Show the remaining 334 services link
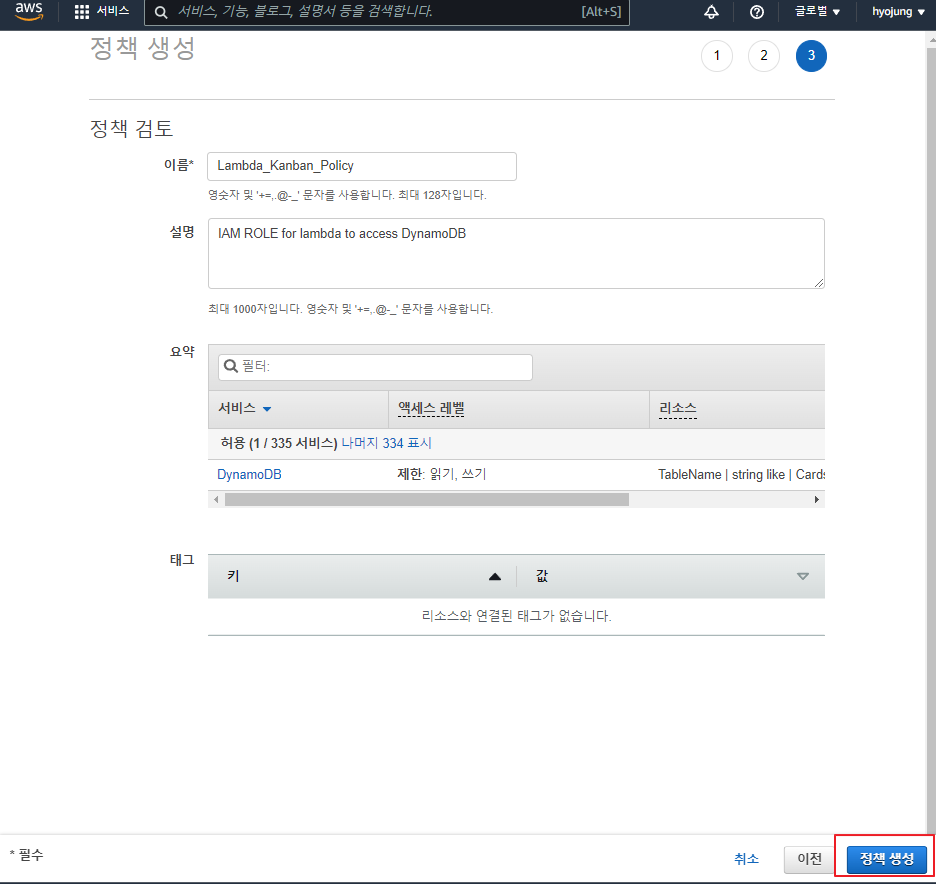This screenshot has height=884, width=936. (x=386, y=443)
